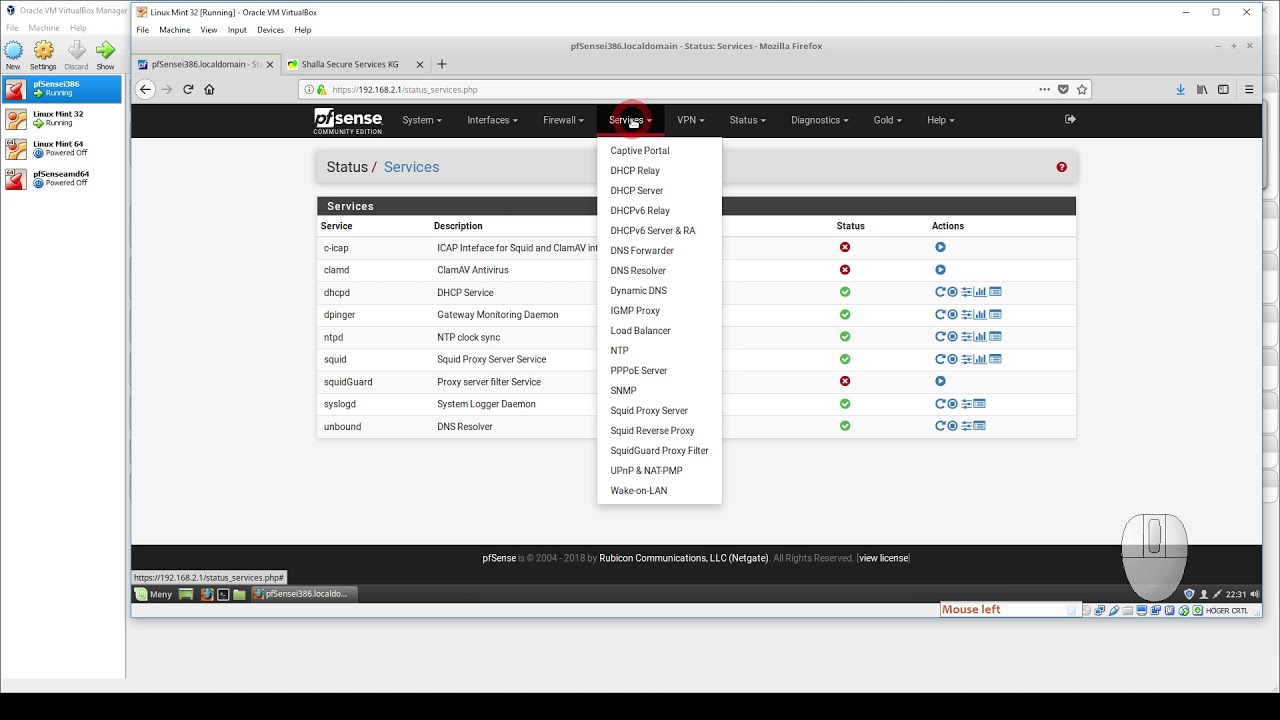Click the view license link
The height and width of the screenshot is (720, 1280).
[884, 558]
